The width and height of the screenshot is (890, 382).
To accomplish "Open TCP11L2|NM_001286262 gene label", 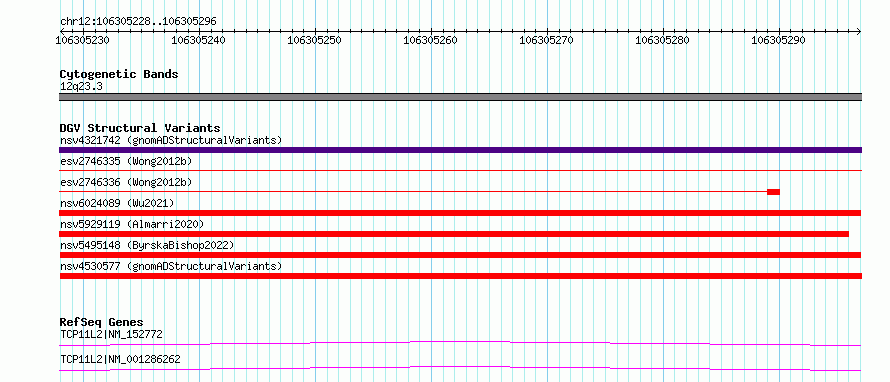I will [x=120, y=360].
